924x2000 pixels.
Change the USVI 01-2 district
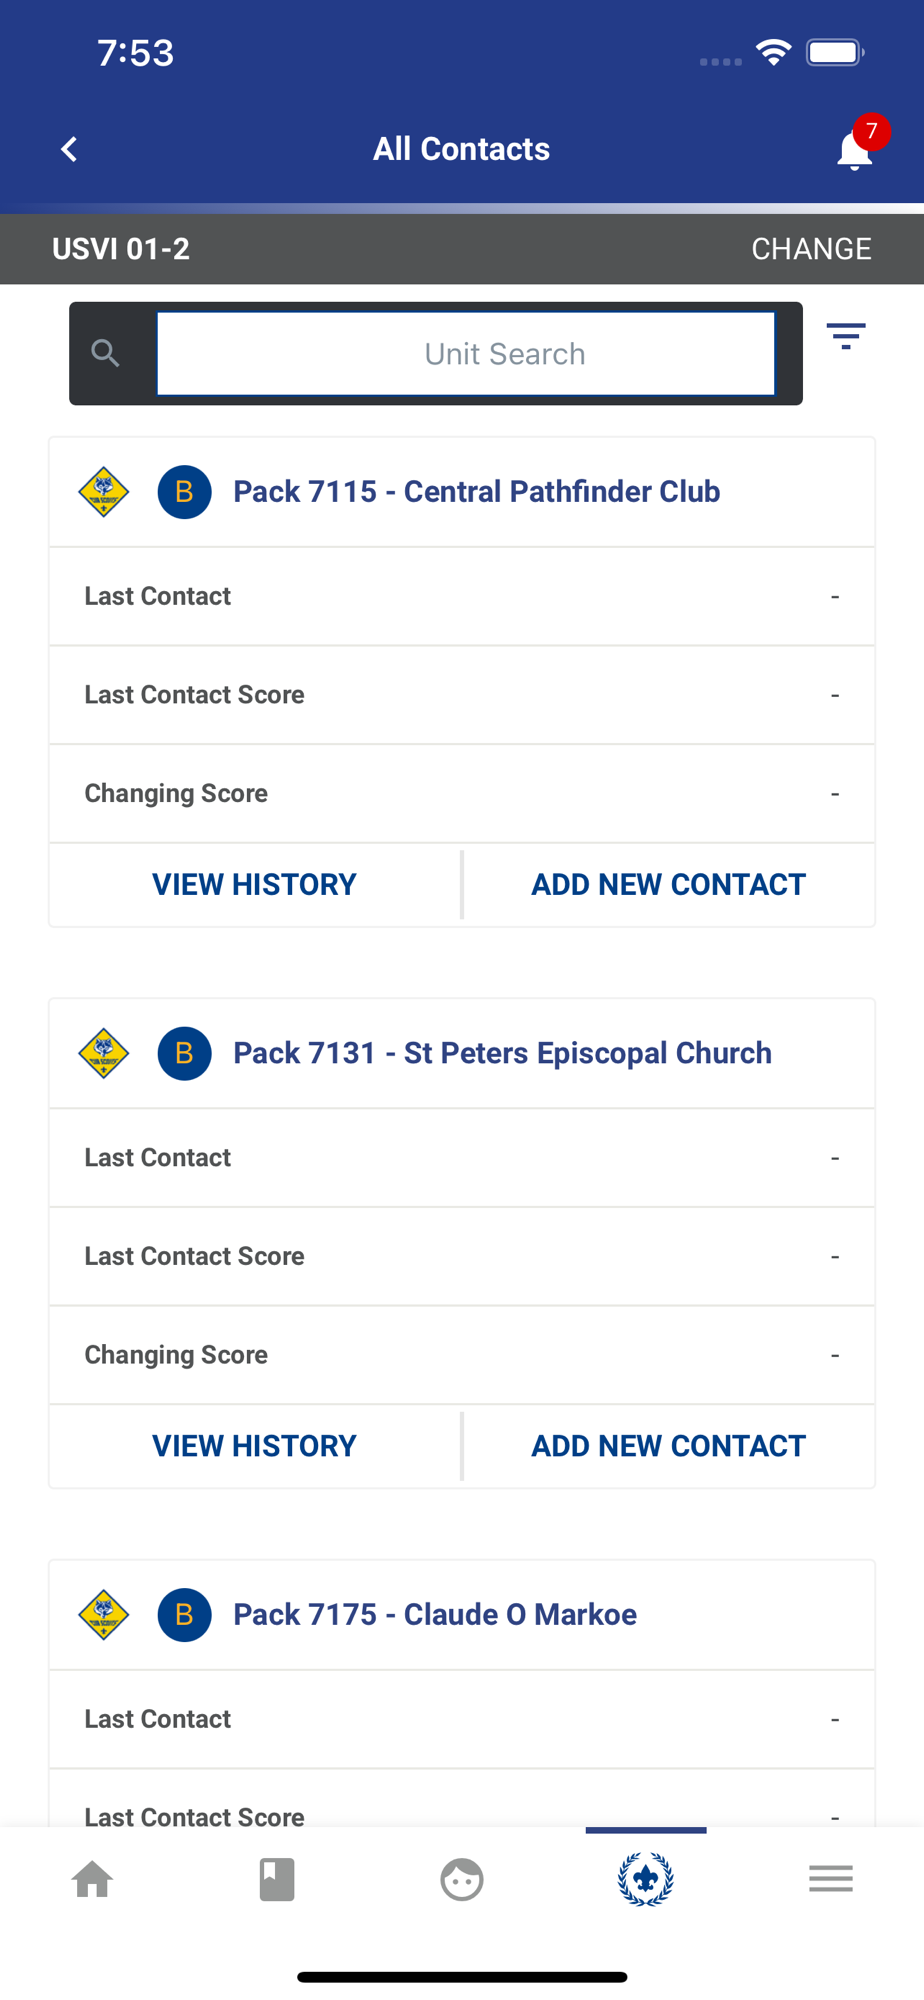pos(811,249)
